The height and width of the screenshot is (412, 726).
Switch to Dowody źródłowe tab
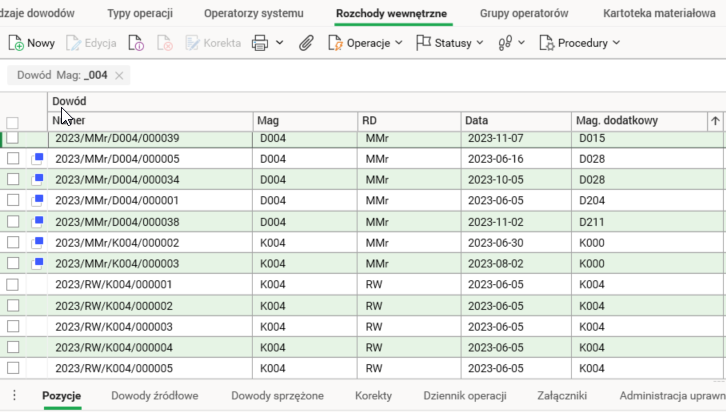click(155, 396)
